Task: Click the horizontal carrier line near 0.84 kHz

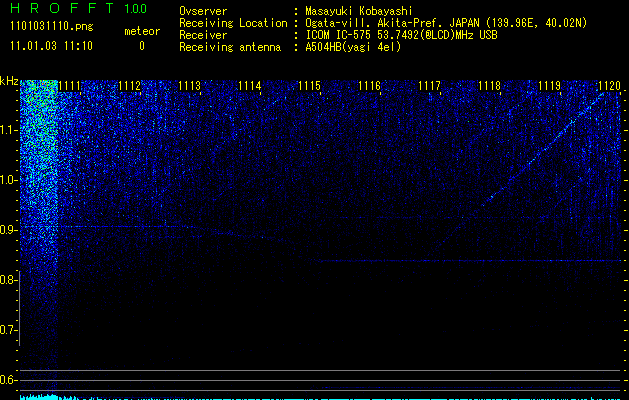Action: coord(465,261)
